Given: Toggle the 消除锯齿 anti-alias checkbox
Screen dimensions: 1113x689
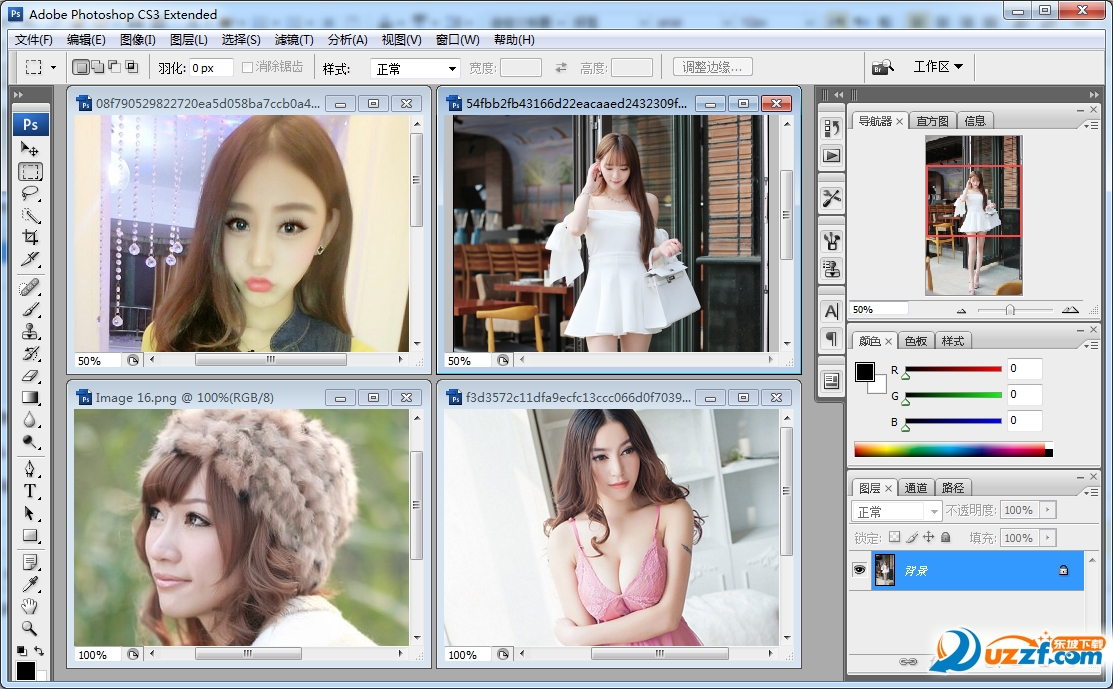Looking at the screenshot, I should click(248, 68).
